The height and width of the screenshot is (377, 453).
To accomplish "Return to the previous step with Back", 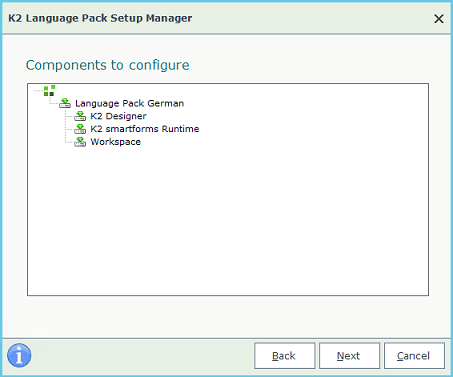I will (284, 356).
